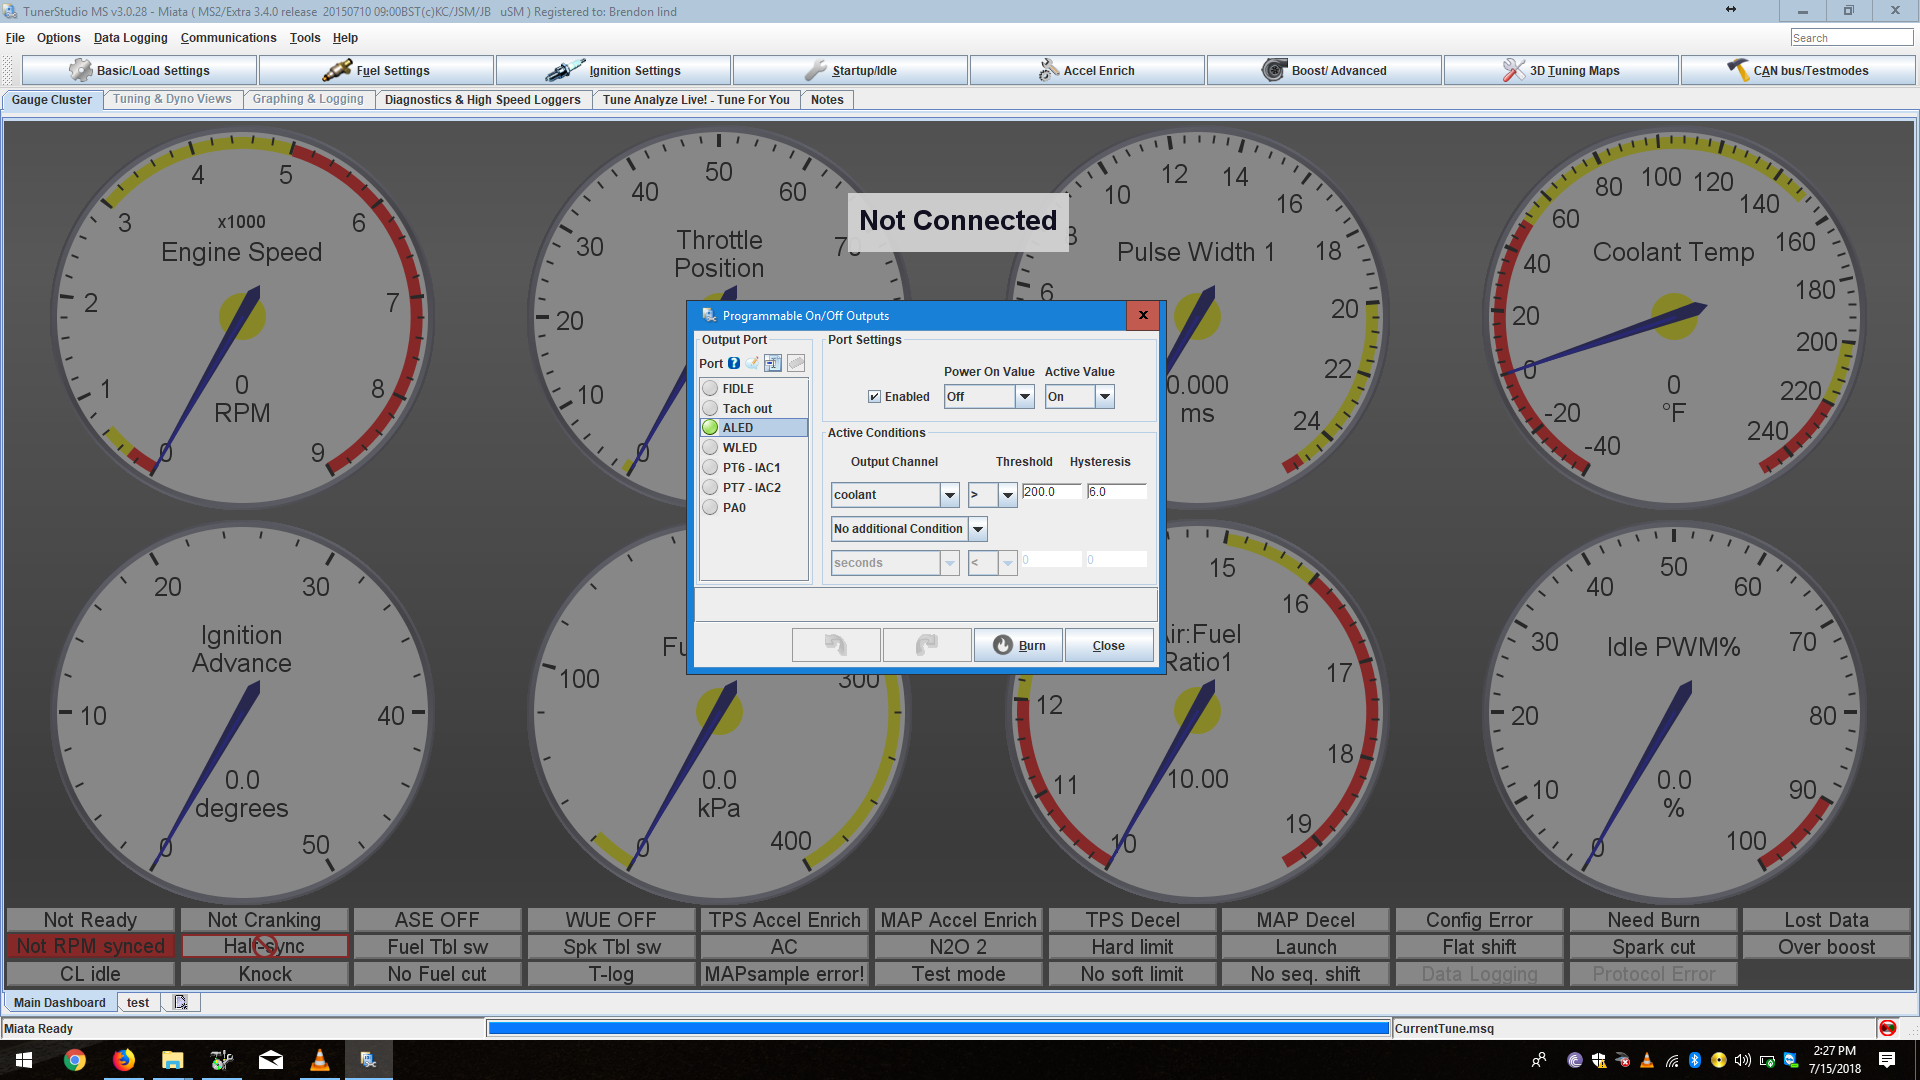Click the Threshold value input field
This screenshot has width=1920, height=1080.
1051,492
